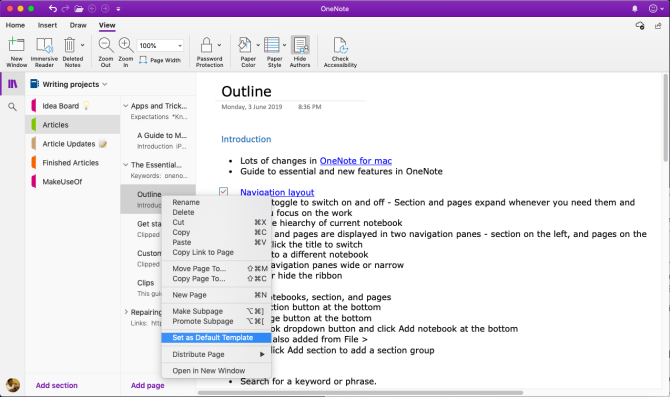Open notifications bell icon
The image size is (670, 397).
(635, 9)
